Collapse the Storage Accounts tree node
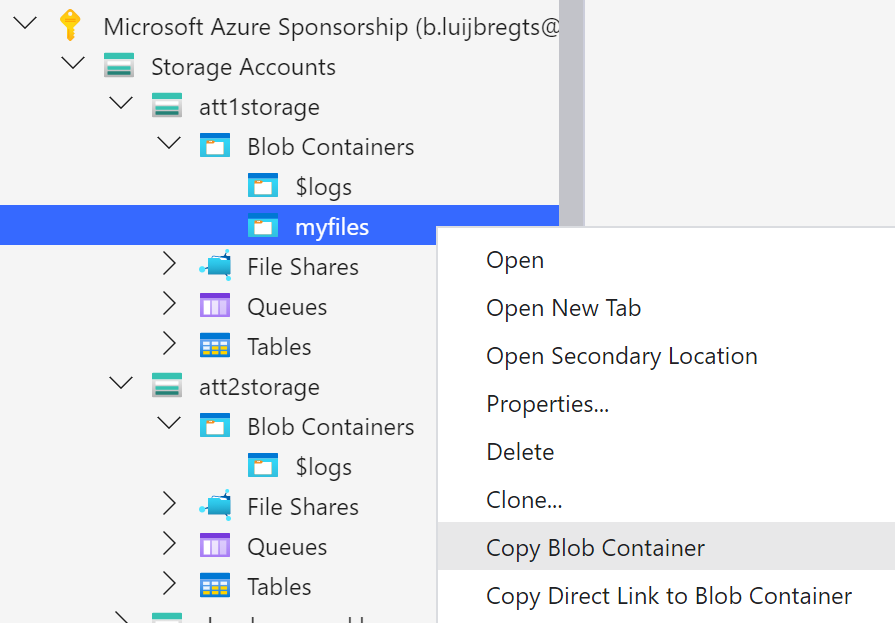Image resolution: width=895 pixels, height=623 pixels. pos(73,64)
